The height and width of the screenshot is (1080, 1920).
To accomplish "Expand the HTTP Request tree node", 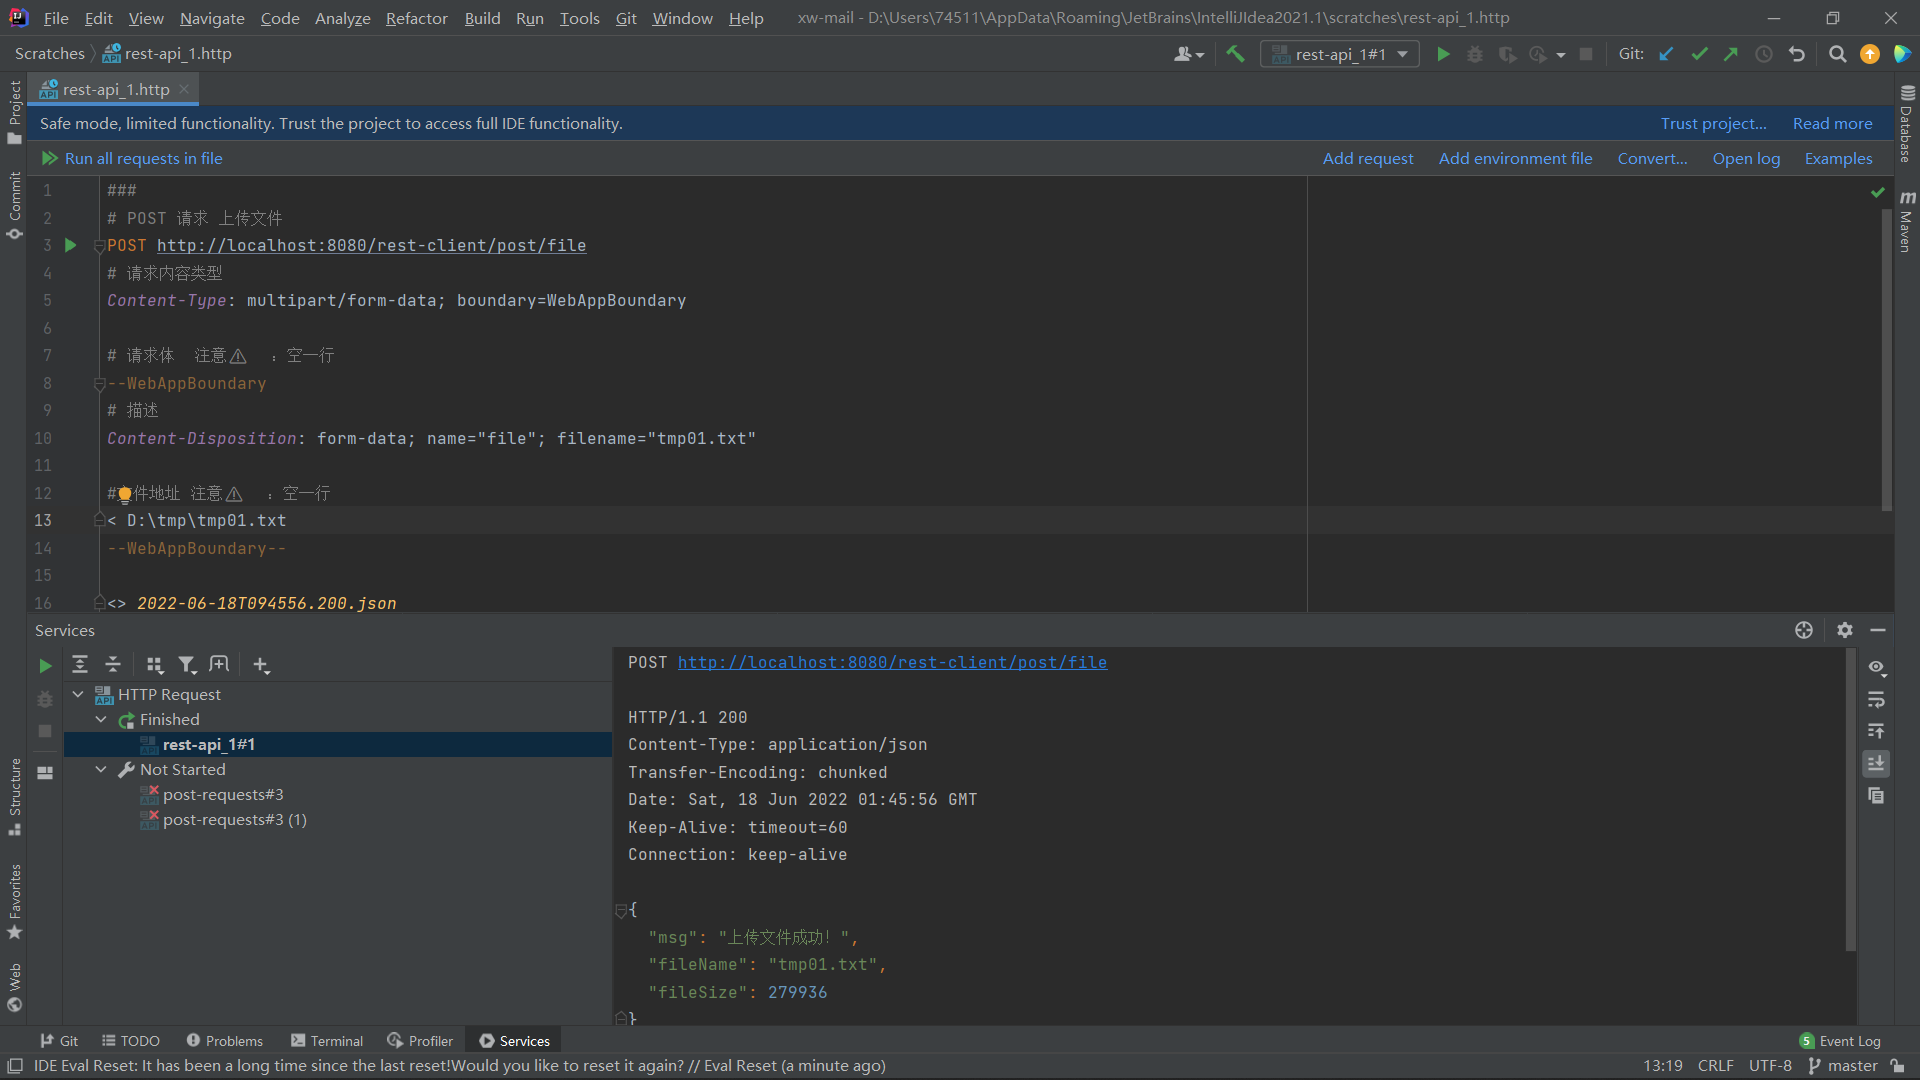I will pos(79,694).
